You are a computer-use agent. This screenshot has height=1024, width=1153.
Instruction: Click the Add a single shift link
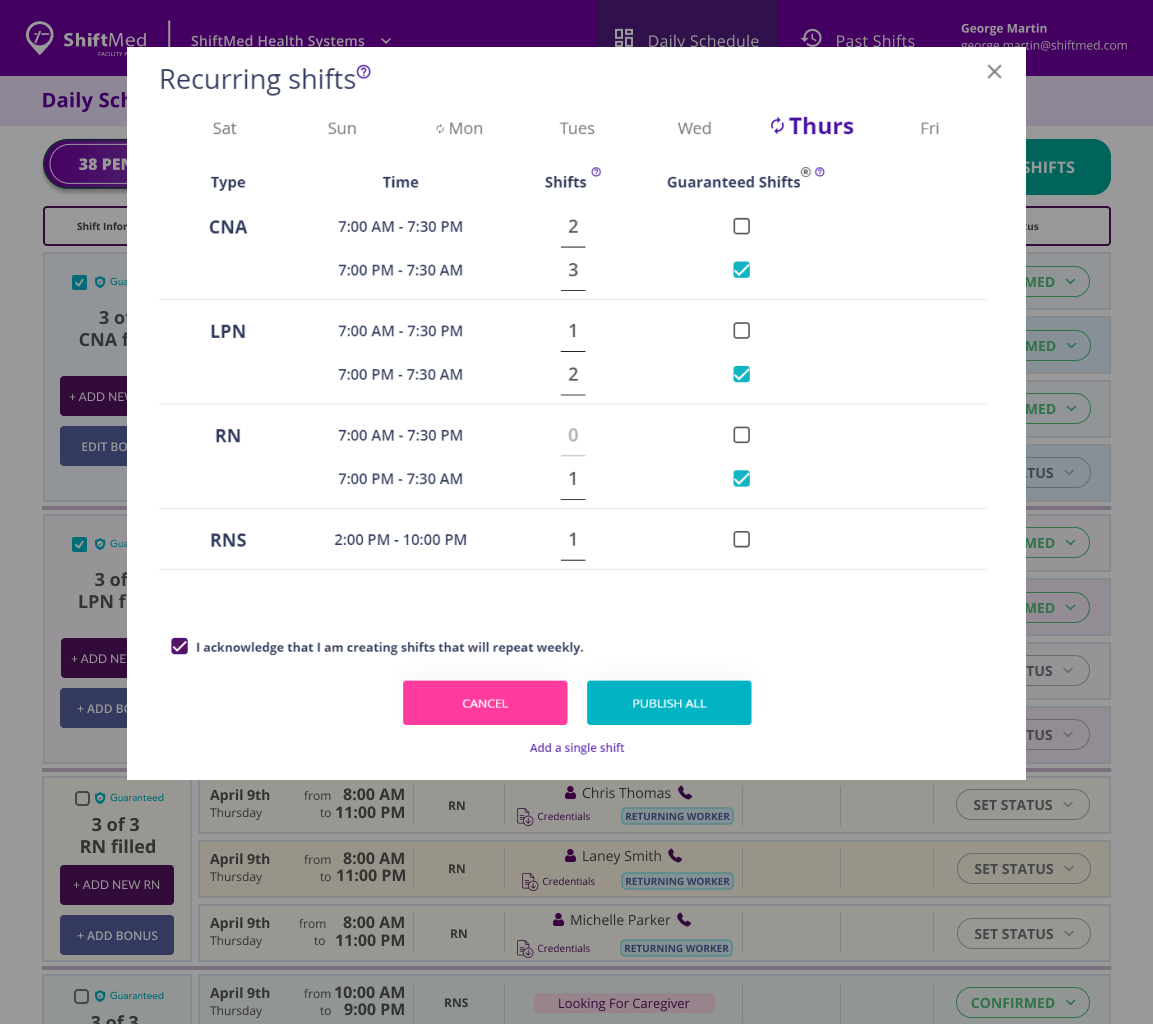click(x=577, y=748)
